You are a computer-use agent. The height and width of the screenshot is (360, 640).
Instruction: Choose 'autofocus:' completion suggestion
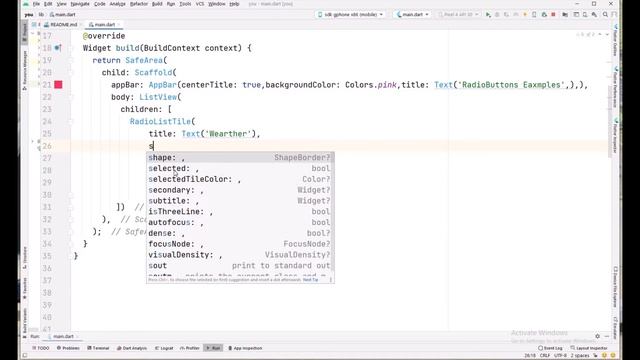point(240,222)
